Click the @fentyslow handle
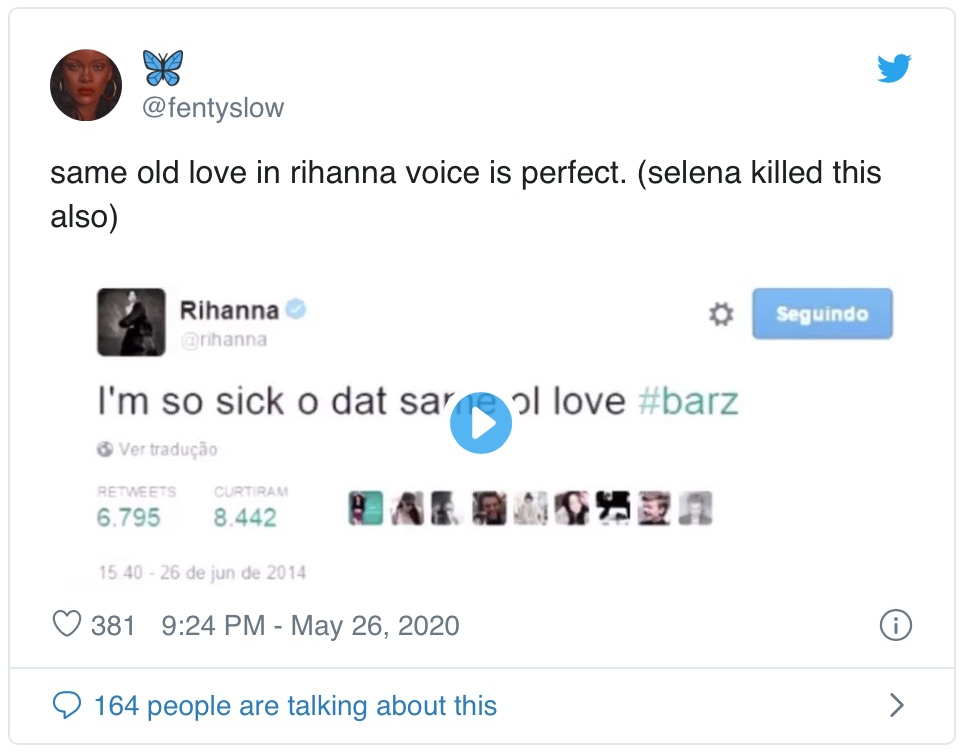This screenshot has width=960, height=752. coord(213,108)
